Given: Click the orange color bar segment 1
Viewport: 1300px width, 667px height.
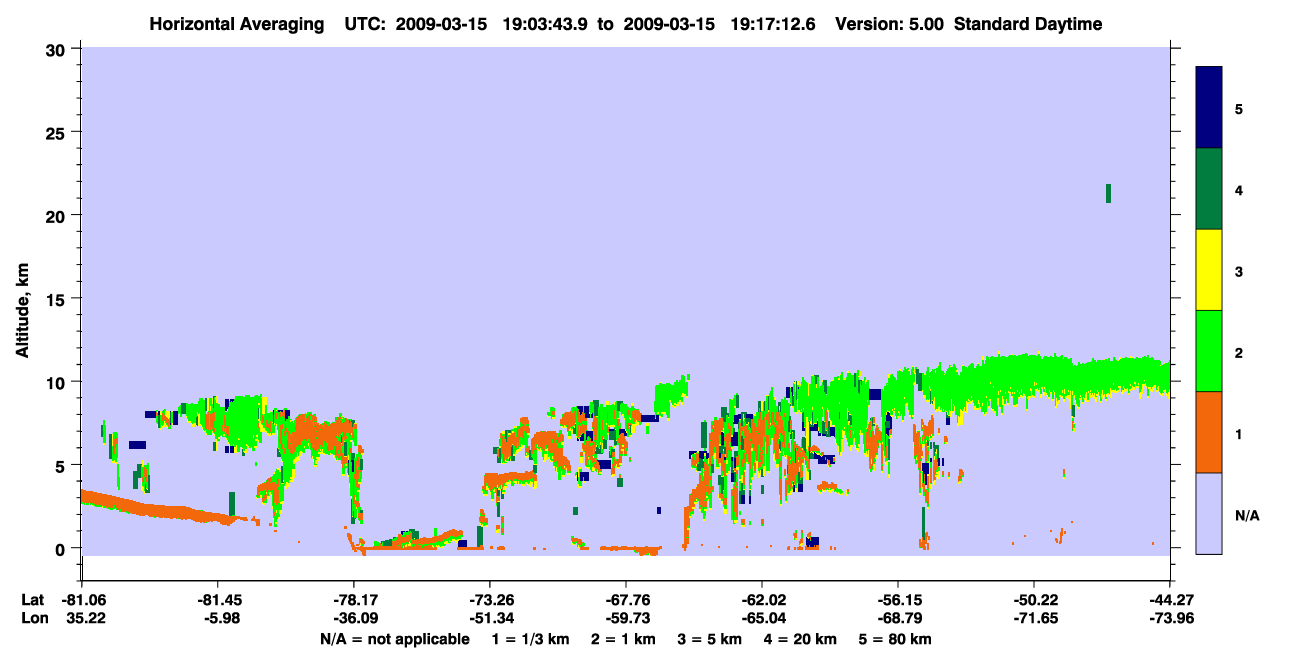Looking at the screenshot, I should tap(1209, 432).
